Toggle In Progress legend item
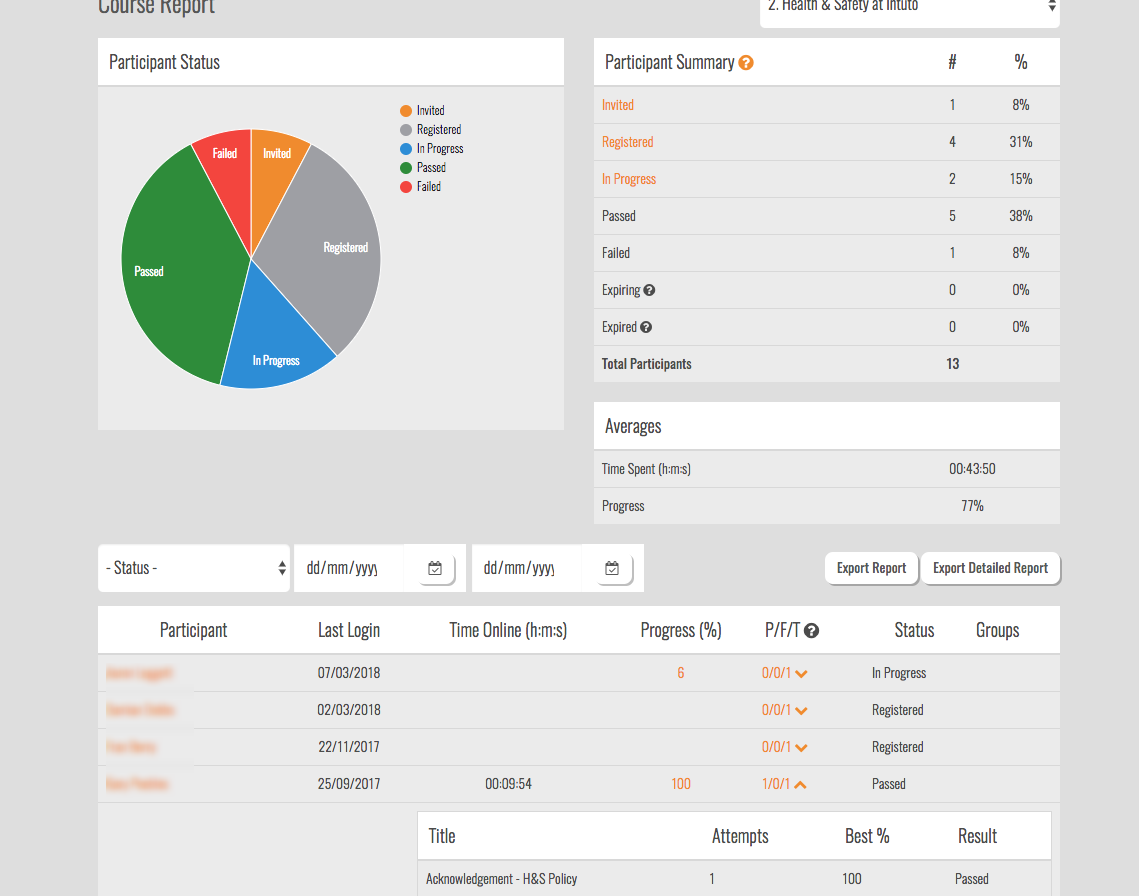Screen dimensions: 1139x896 [x=431, y=148]
